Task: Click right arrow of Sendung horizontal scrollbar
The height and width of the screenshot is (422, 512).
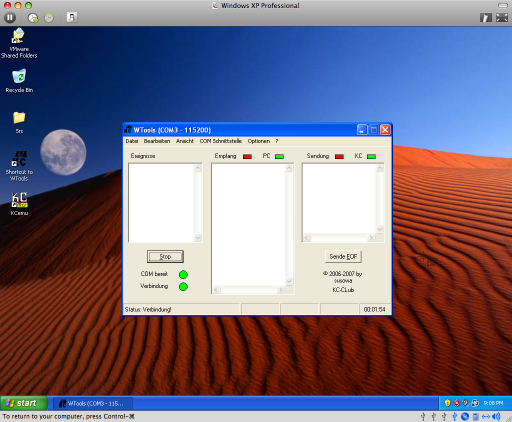Action: (371, 238)
